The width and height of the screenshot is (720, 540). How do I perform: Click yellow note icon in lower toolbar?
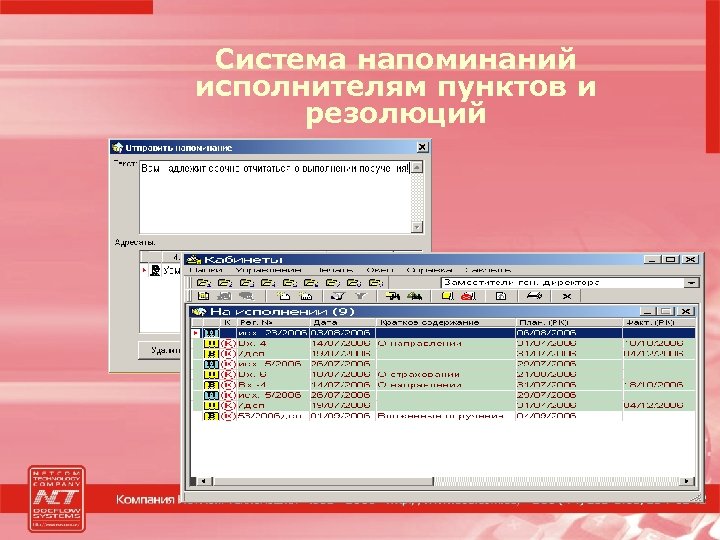coord(447,297)
